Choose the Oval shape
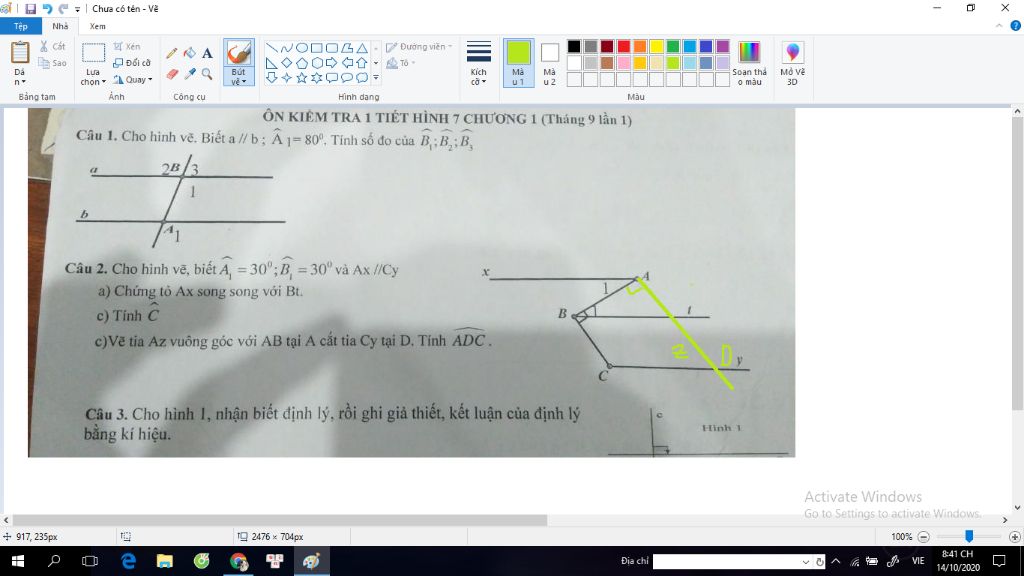Image resolution: width=1024 pixels, height=576 pixels. coord(302,48)
